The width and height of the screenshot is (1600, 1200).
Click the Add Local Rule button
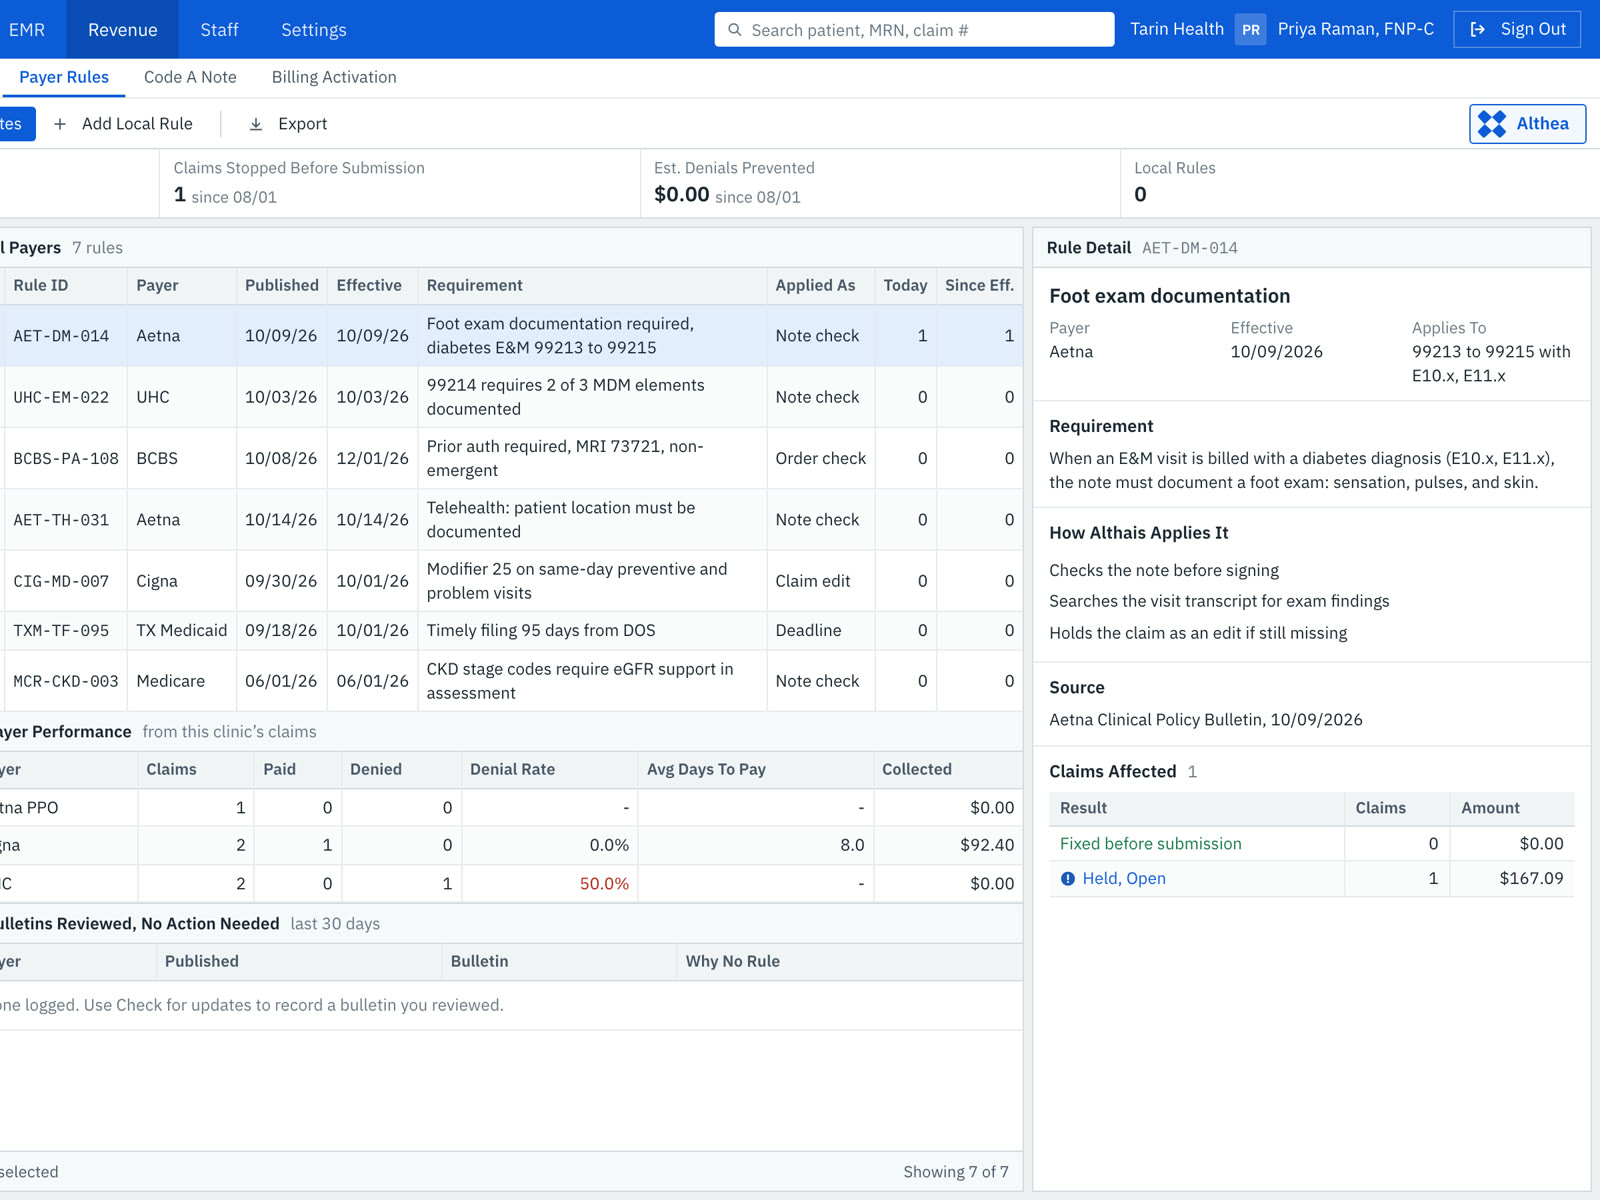[123, 124]
